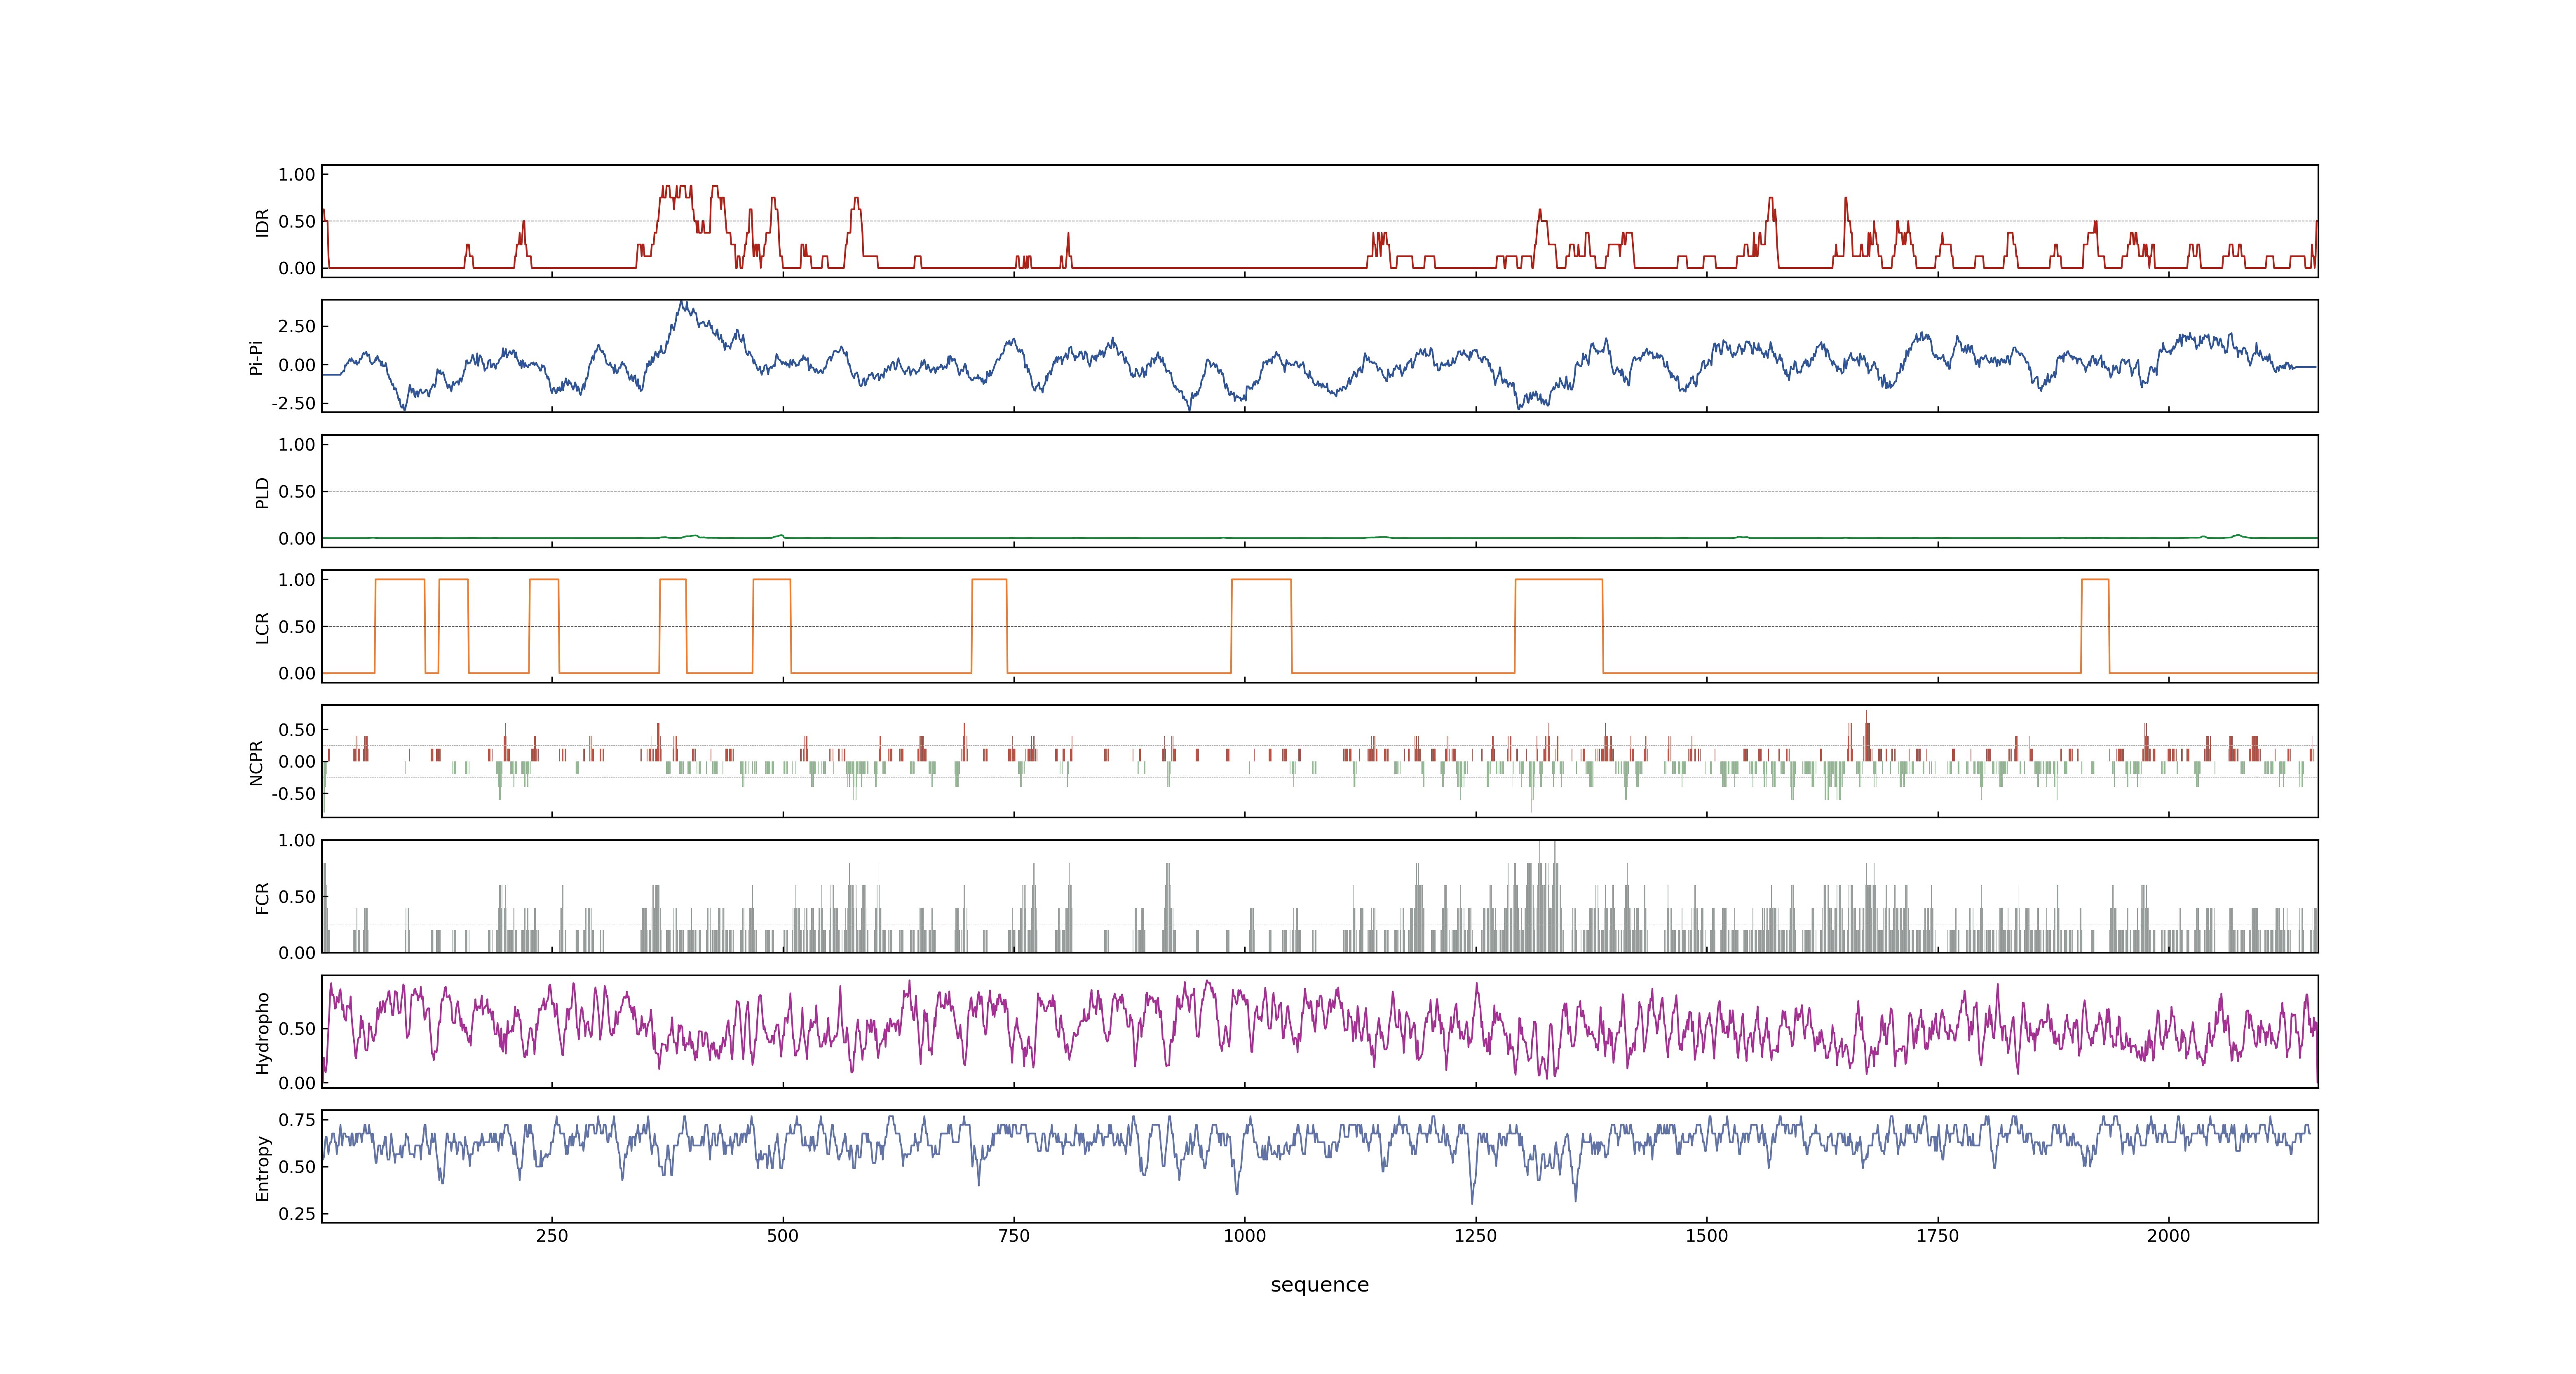
Task: Click the Entropy y-axis label
Action: (262, 1168)
